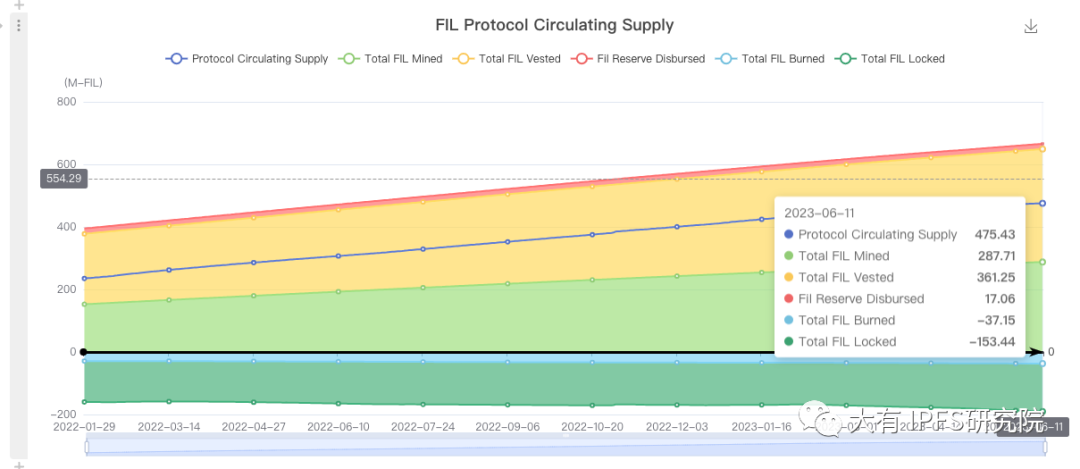Click the light green Total FIL Mined area

pos(400,320)
